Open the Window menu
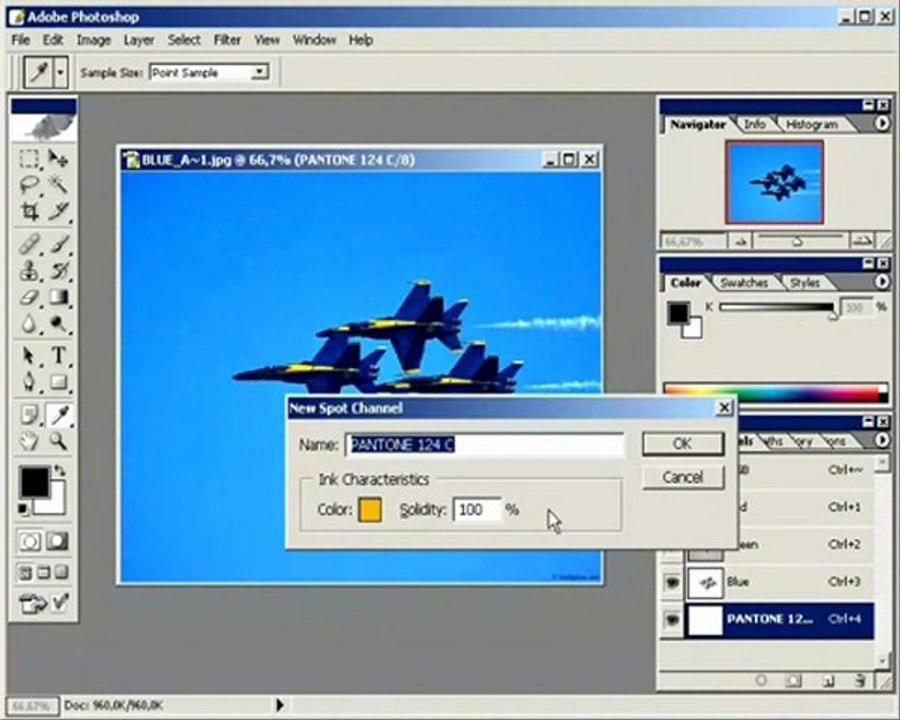The height and width of the screenshot is (720, 900). tap(314, 40)
